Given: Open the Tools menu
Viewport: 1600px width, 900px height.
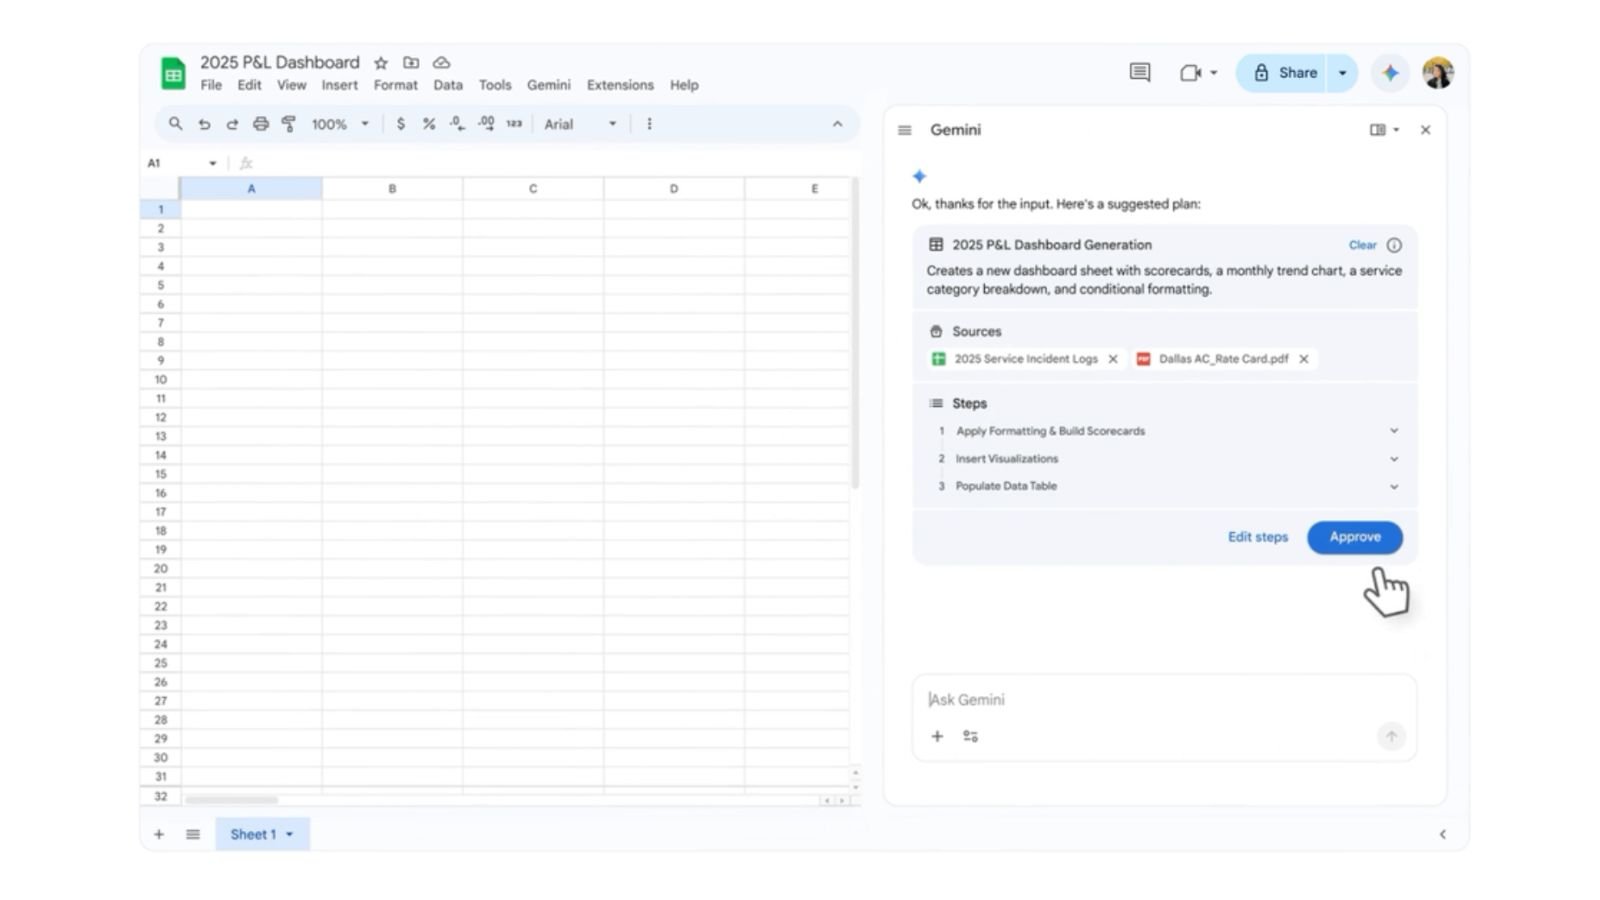Looking at the screenshot, I should 494,85.
